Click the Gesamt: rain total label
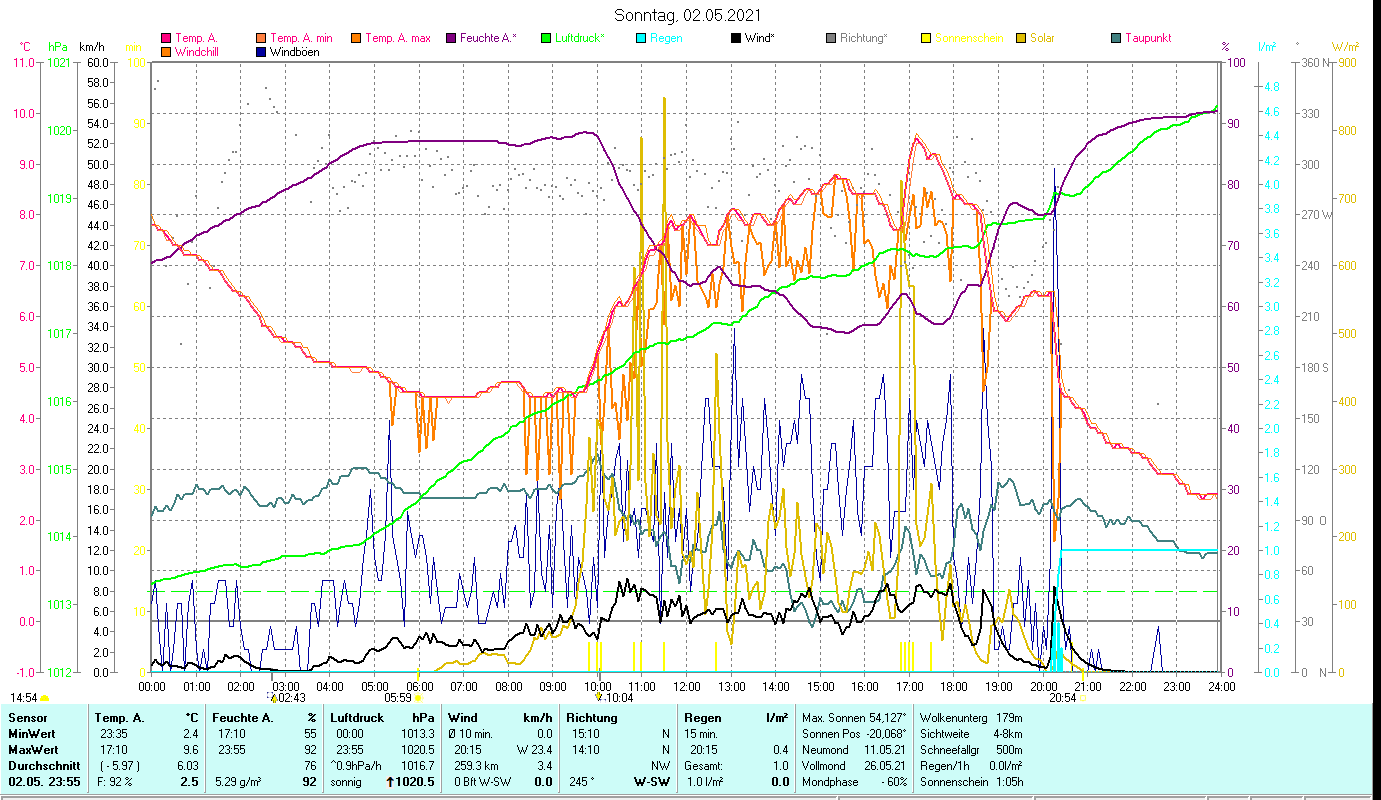Screen dimensions: 1381x800 tap(704, 764)
